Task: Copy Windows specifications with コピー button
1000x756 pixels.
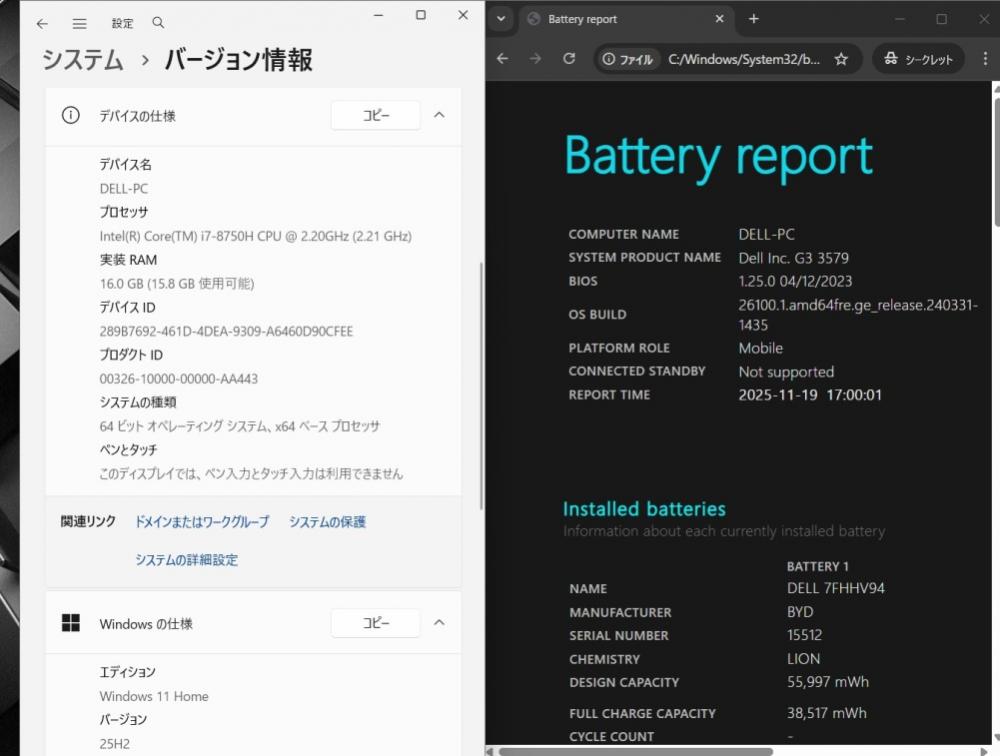Action: point(375,623)
